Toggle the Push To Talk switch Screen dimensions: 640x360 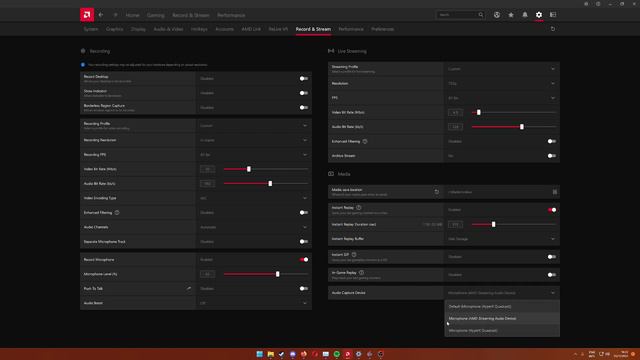(x=304, y=289)
